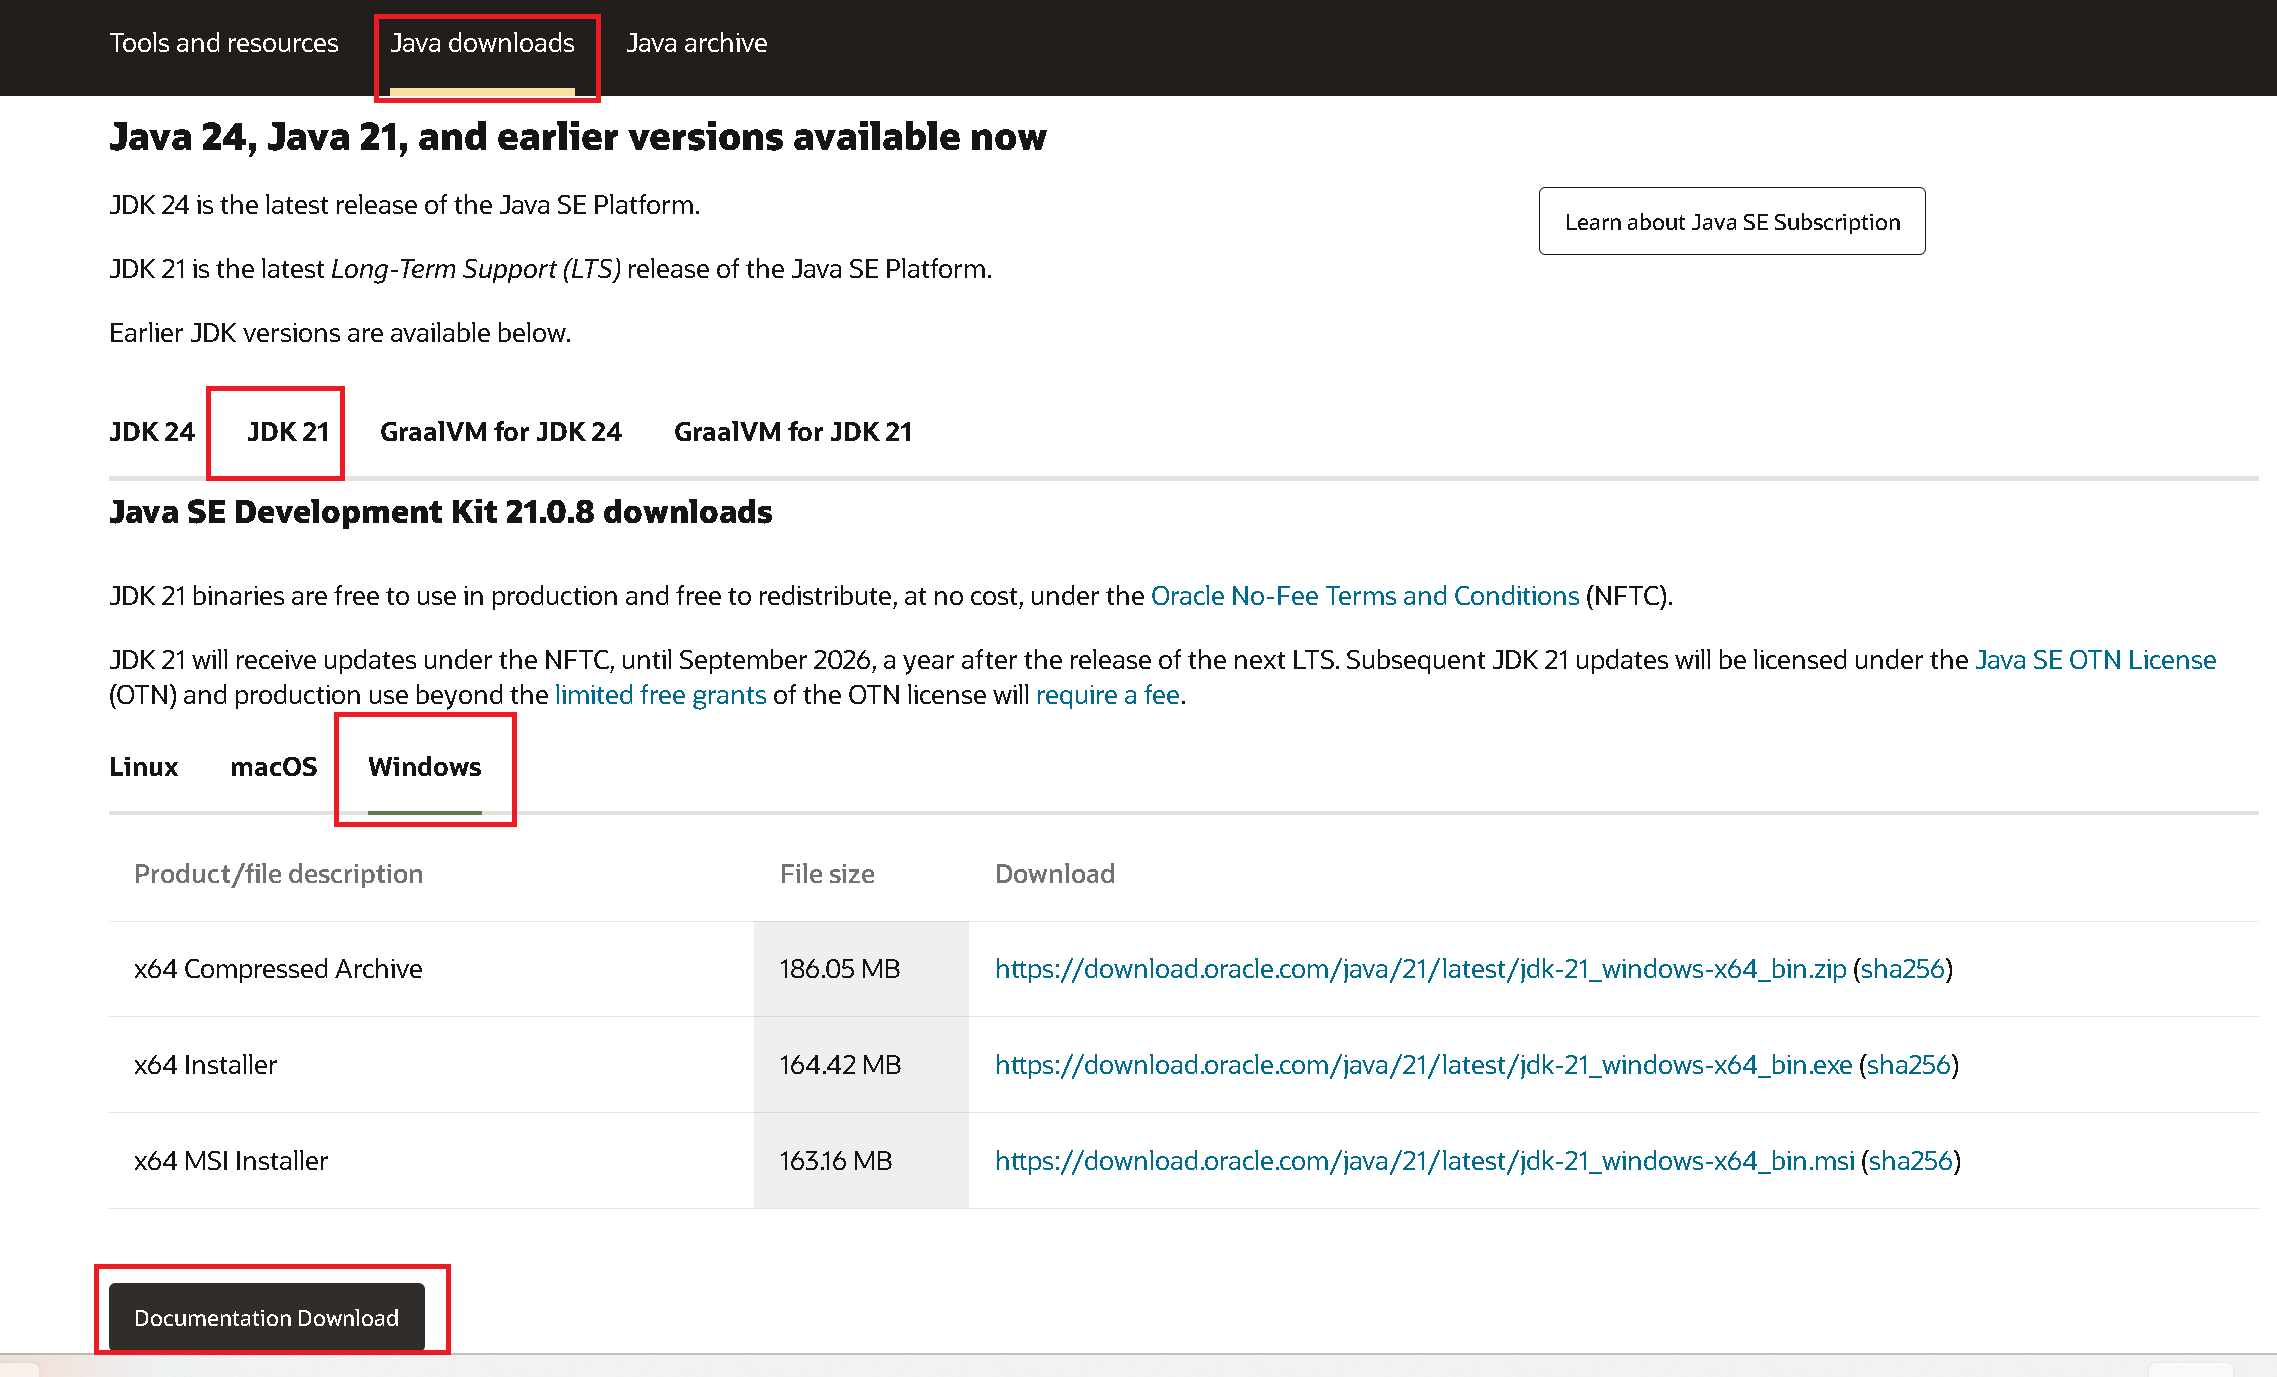2277x1377 pixels.
Task: Open the require a fee link
Action: click(x=1106, y=694)
